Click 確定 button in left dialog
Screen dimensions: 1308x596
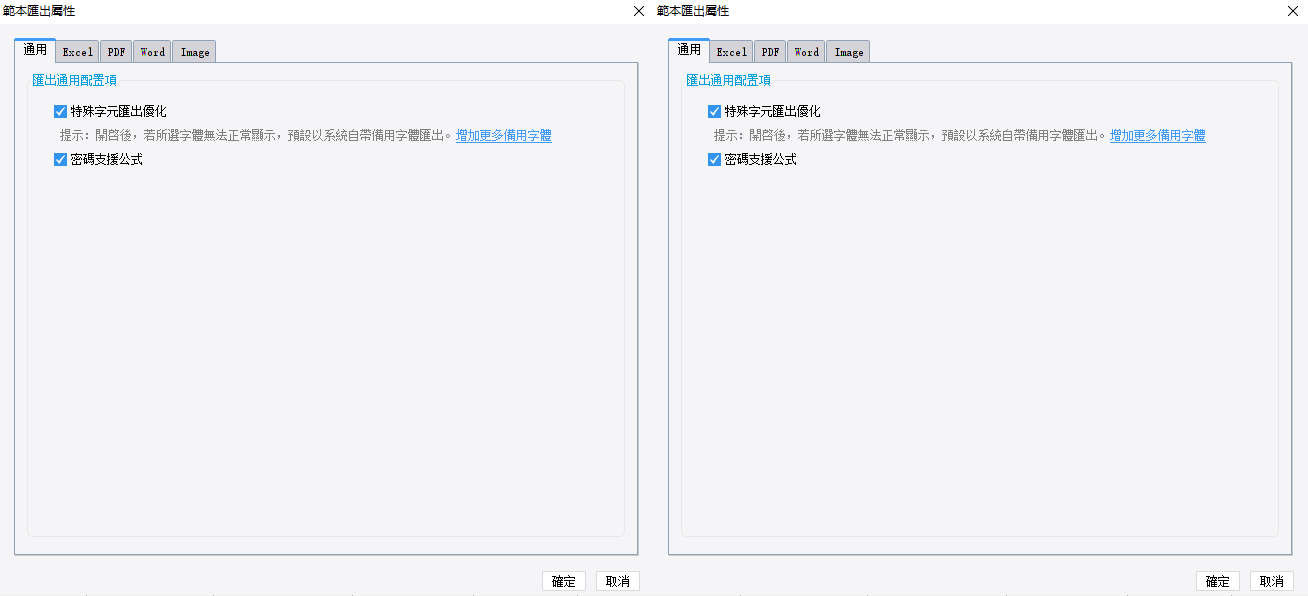click(564, 581)
